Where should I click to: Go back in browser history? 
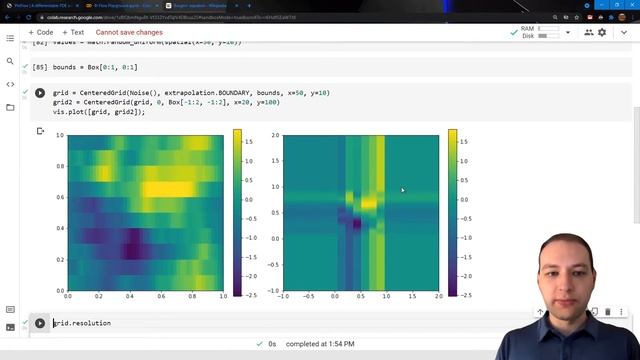coord(7,18)
